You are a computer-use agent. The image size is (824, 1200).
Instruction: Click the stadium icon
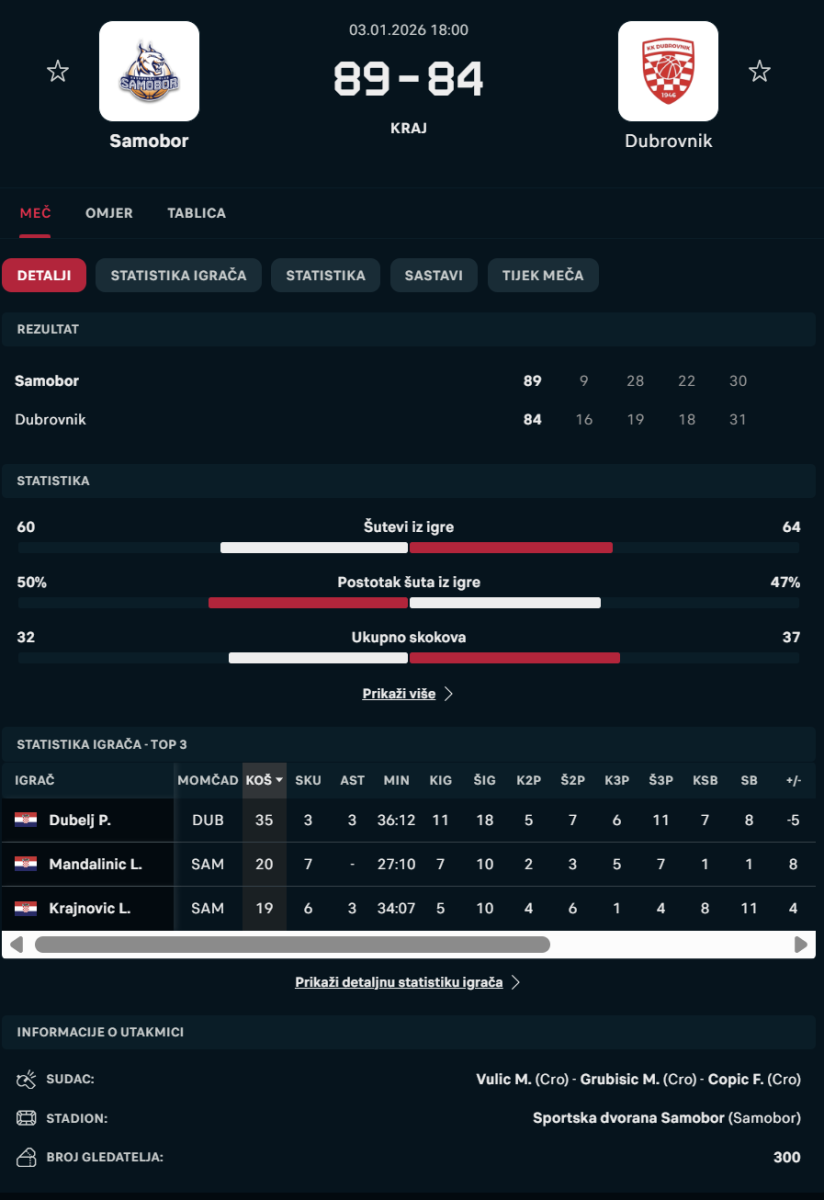click(27, 1118)
